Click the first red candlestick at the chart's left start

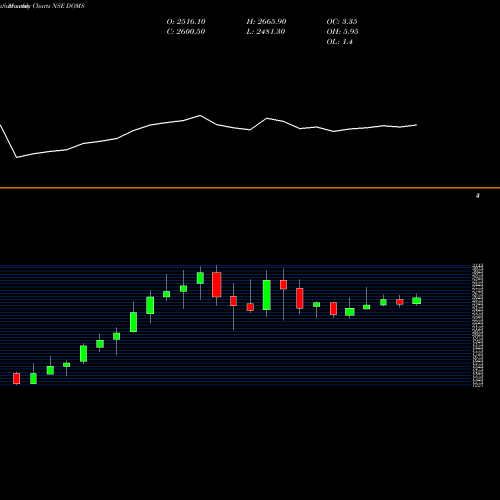(17, 378)
